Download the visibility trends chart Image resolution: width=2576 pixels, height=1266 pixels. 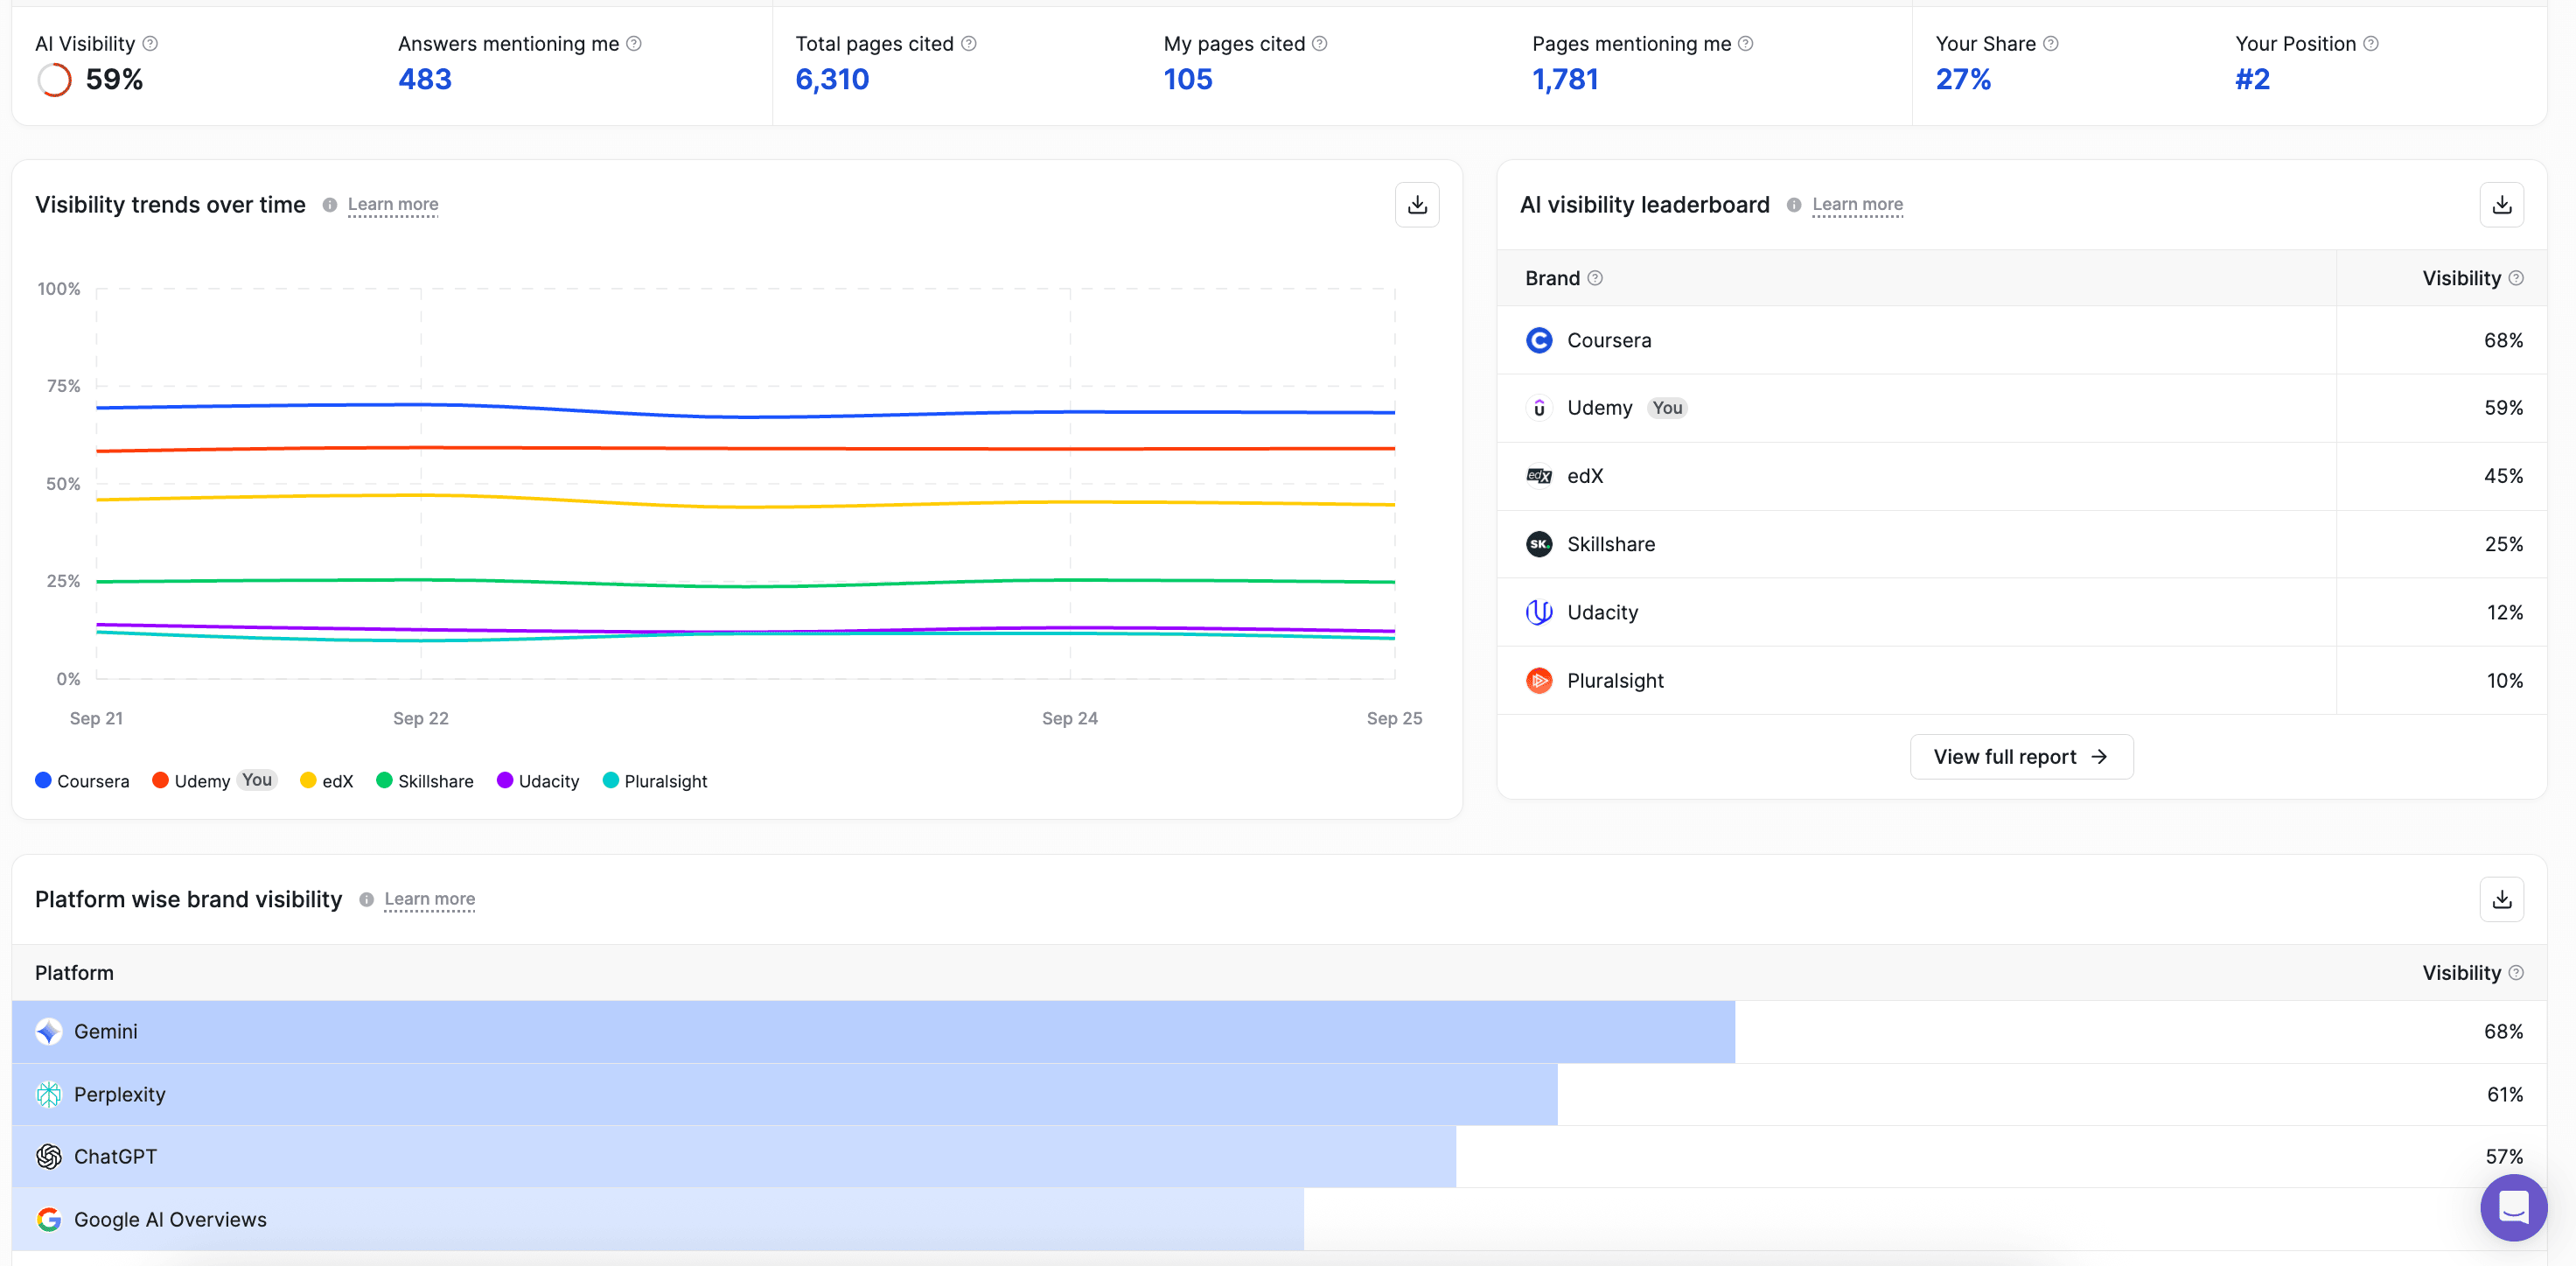pos(1416,205)
